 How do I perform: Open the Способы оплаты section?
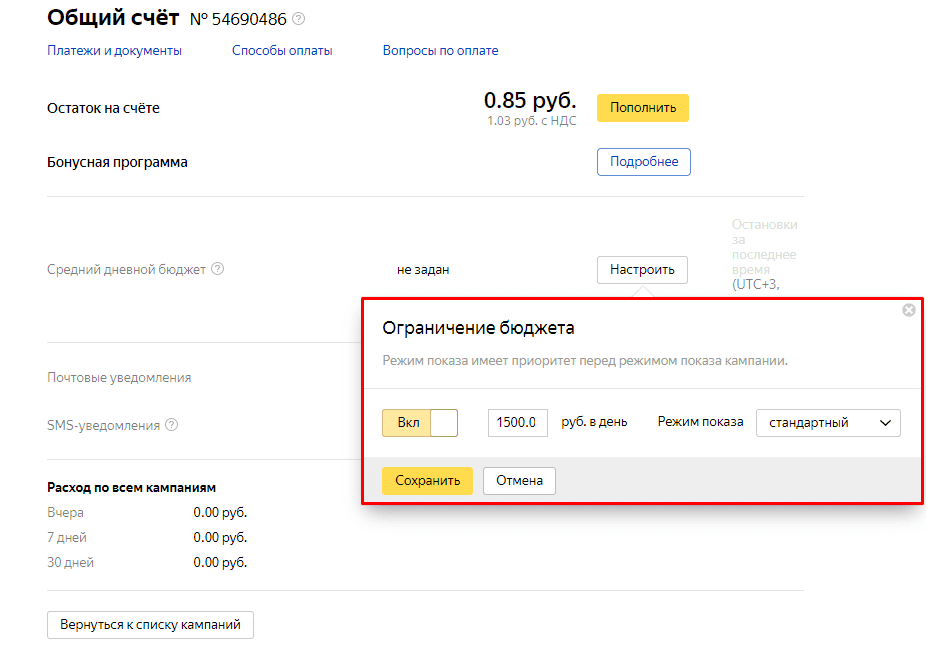[x=283, y=50]
